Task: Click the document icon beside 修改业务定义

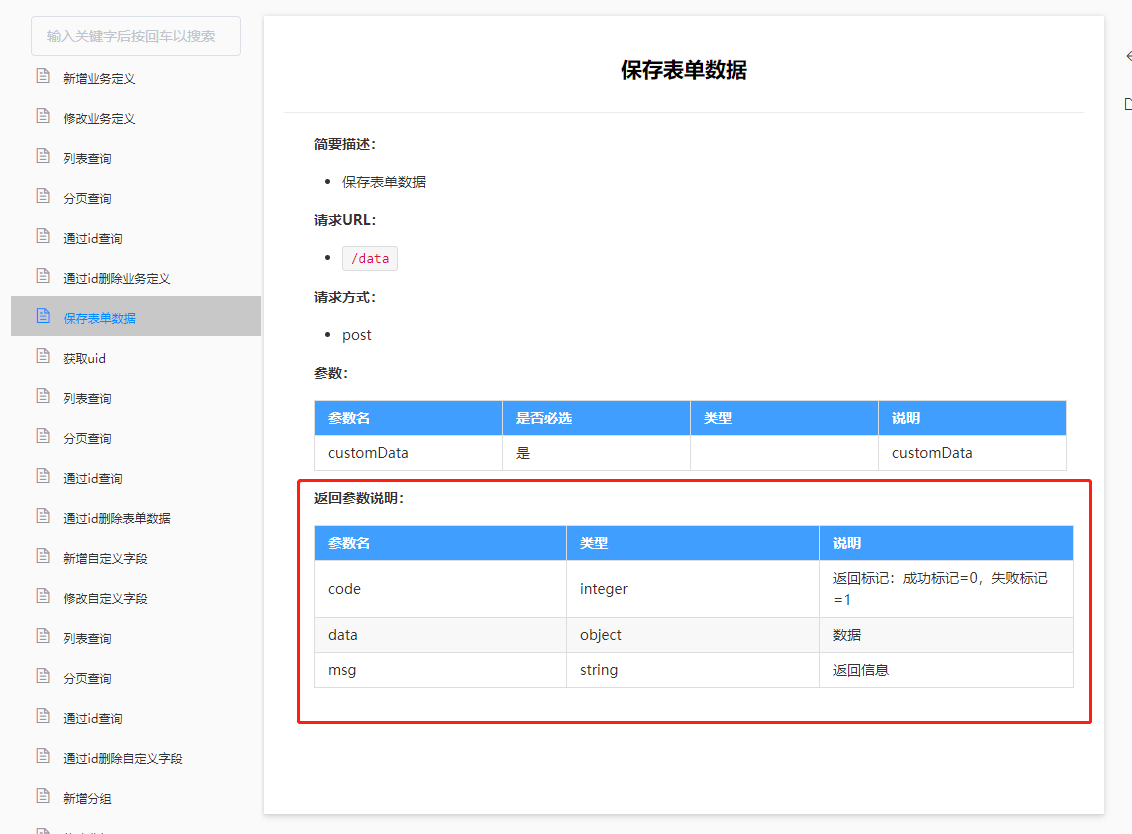Action: (42, 117)
